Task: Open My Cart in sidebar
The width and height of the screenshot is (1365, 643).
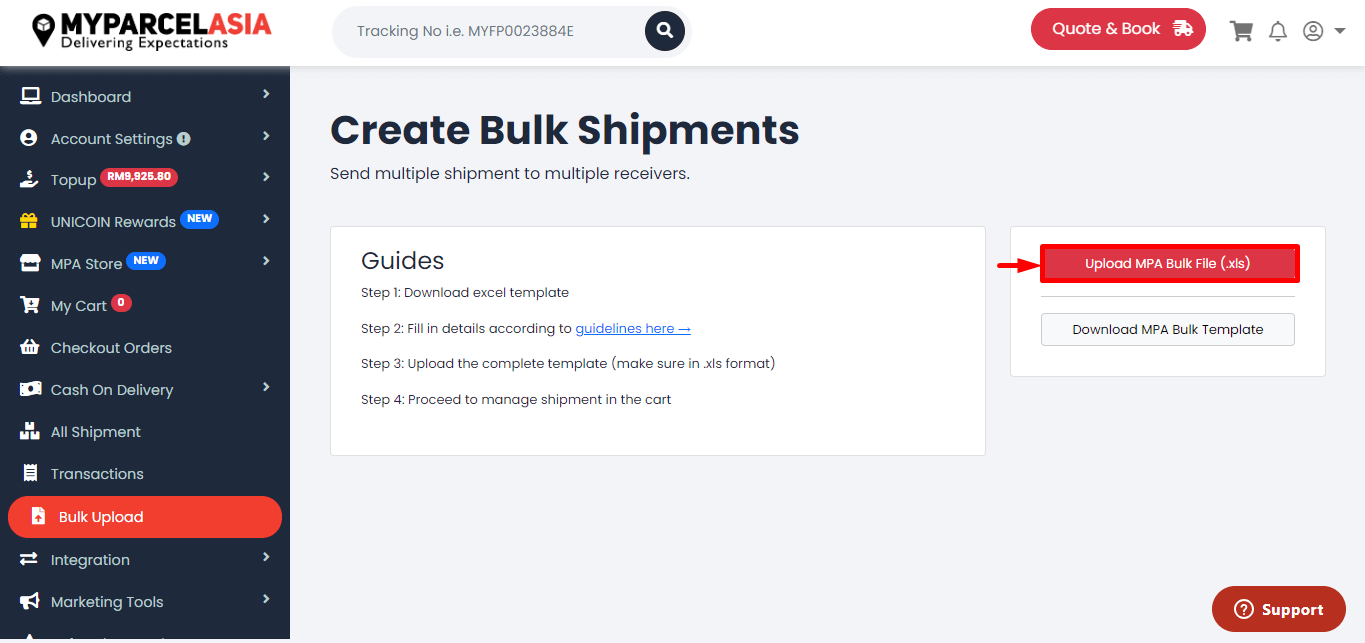Action: click(x=79, y=306)
